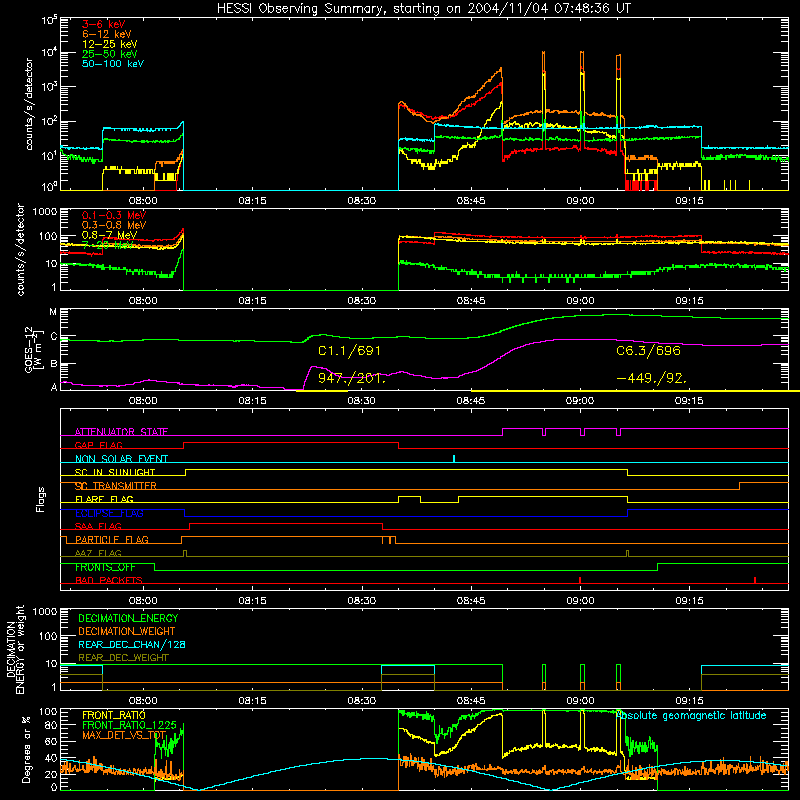Click the 1000 tick on the MeV panel axis
The height and width of the screenshot is (800, 800).
tap(45, 211)
